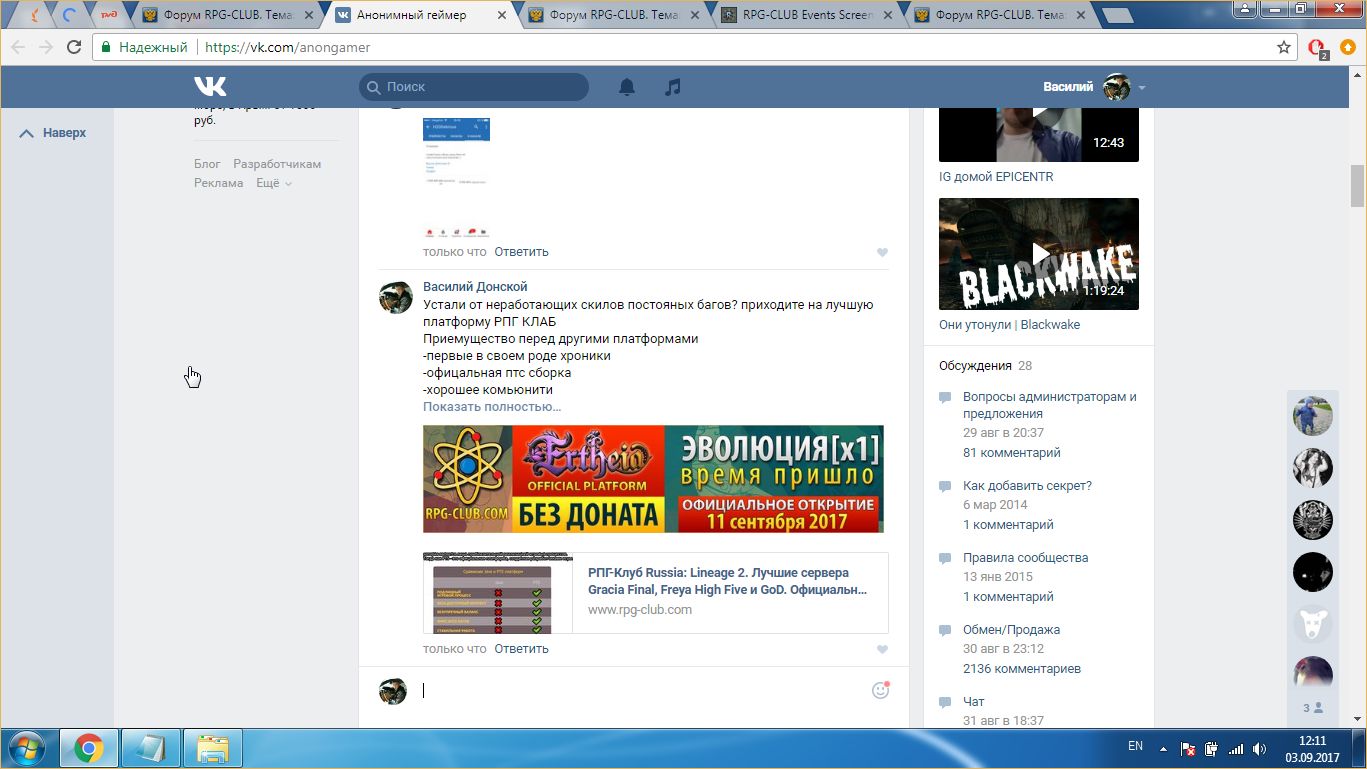Click Ответить under Василий Донской comment
This screenshot has width=1367, height=769.
point(521,649)
